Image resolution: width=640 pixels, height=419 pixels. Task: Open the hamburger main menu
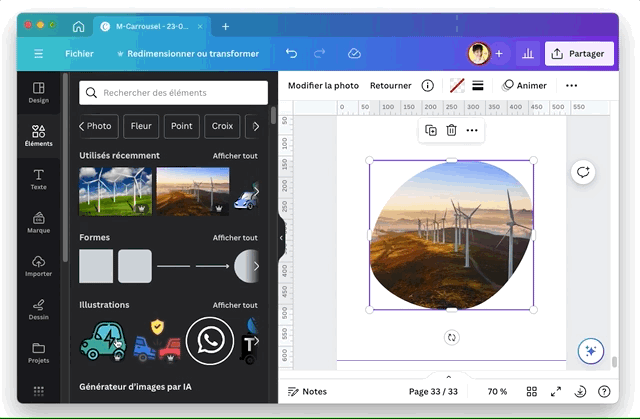pos(38,53)
